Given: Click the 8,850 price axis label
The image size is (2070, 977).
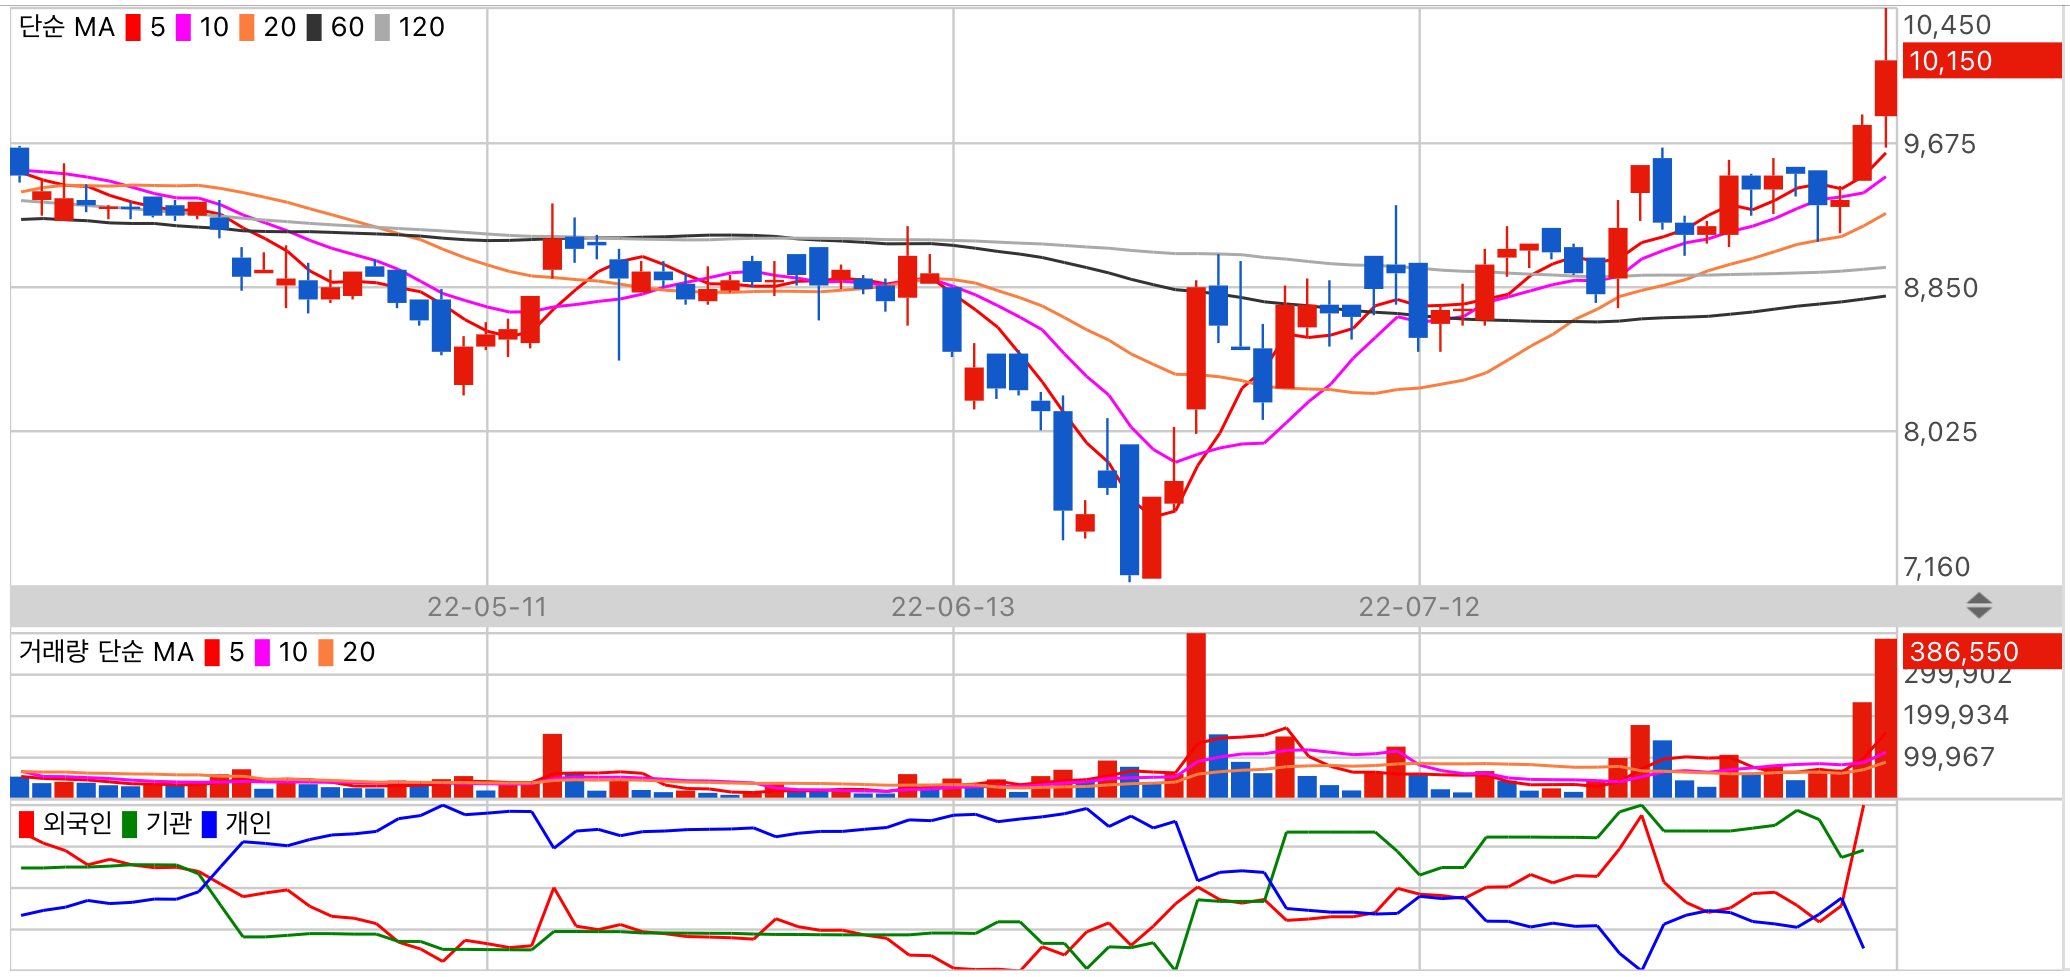Looking at the screenshot, I should point(1941,288).
